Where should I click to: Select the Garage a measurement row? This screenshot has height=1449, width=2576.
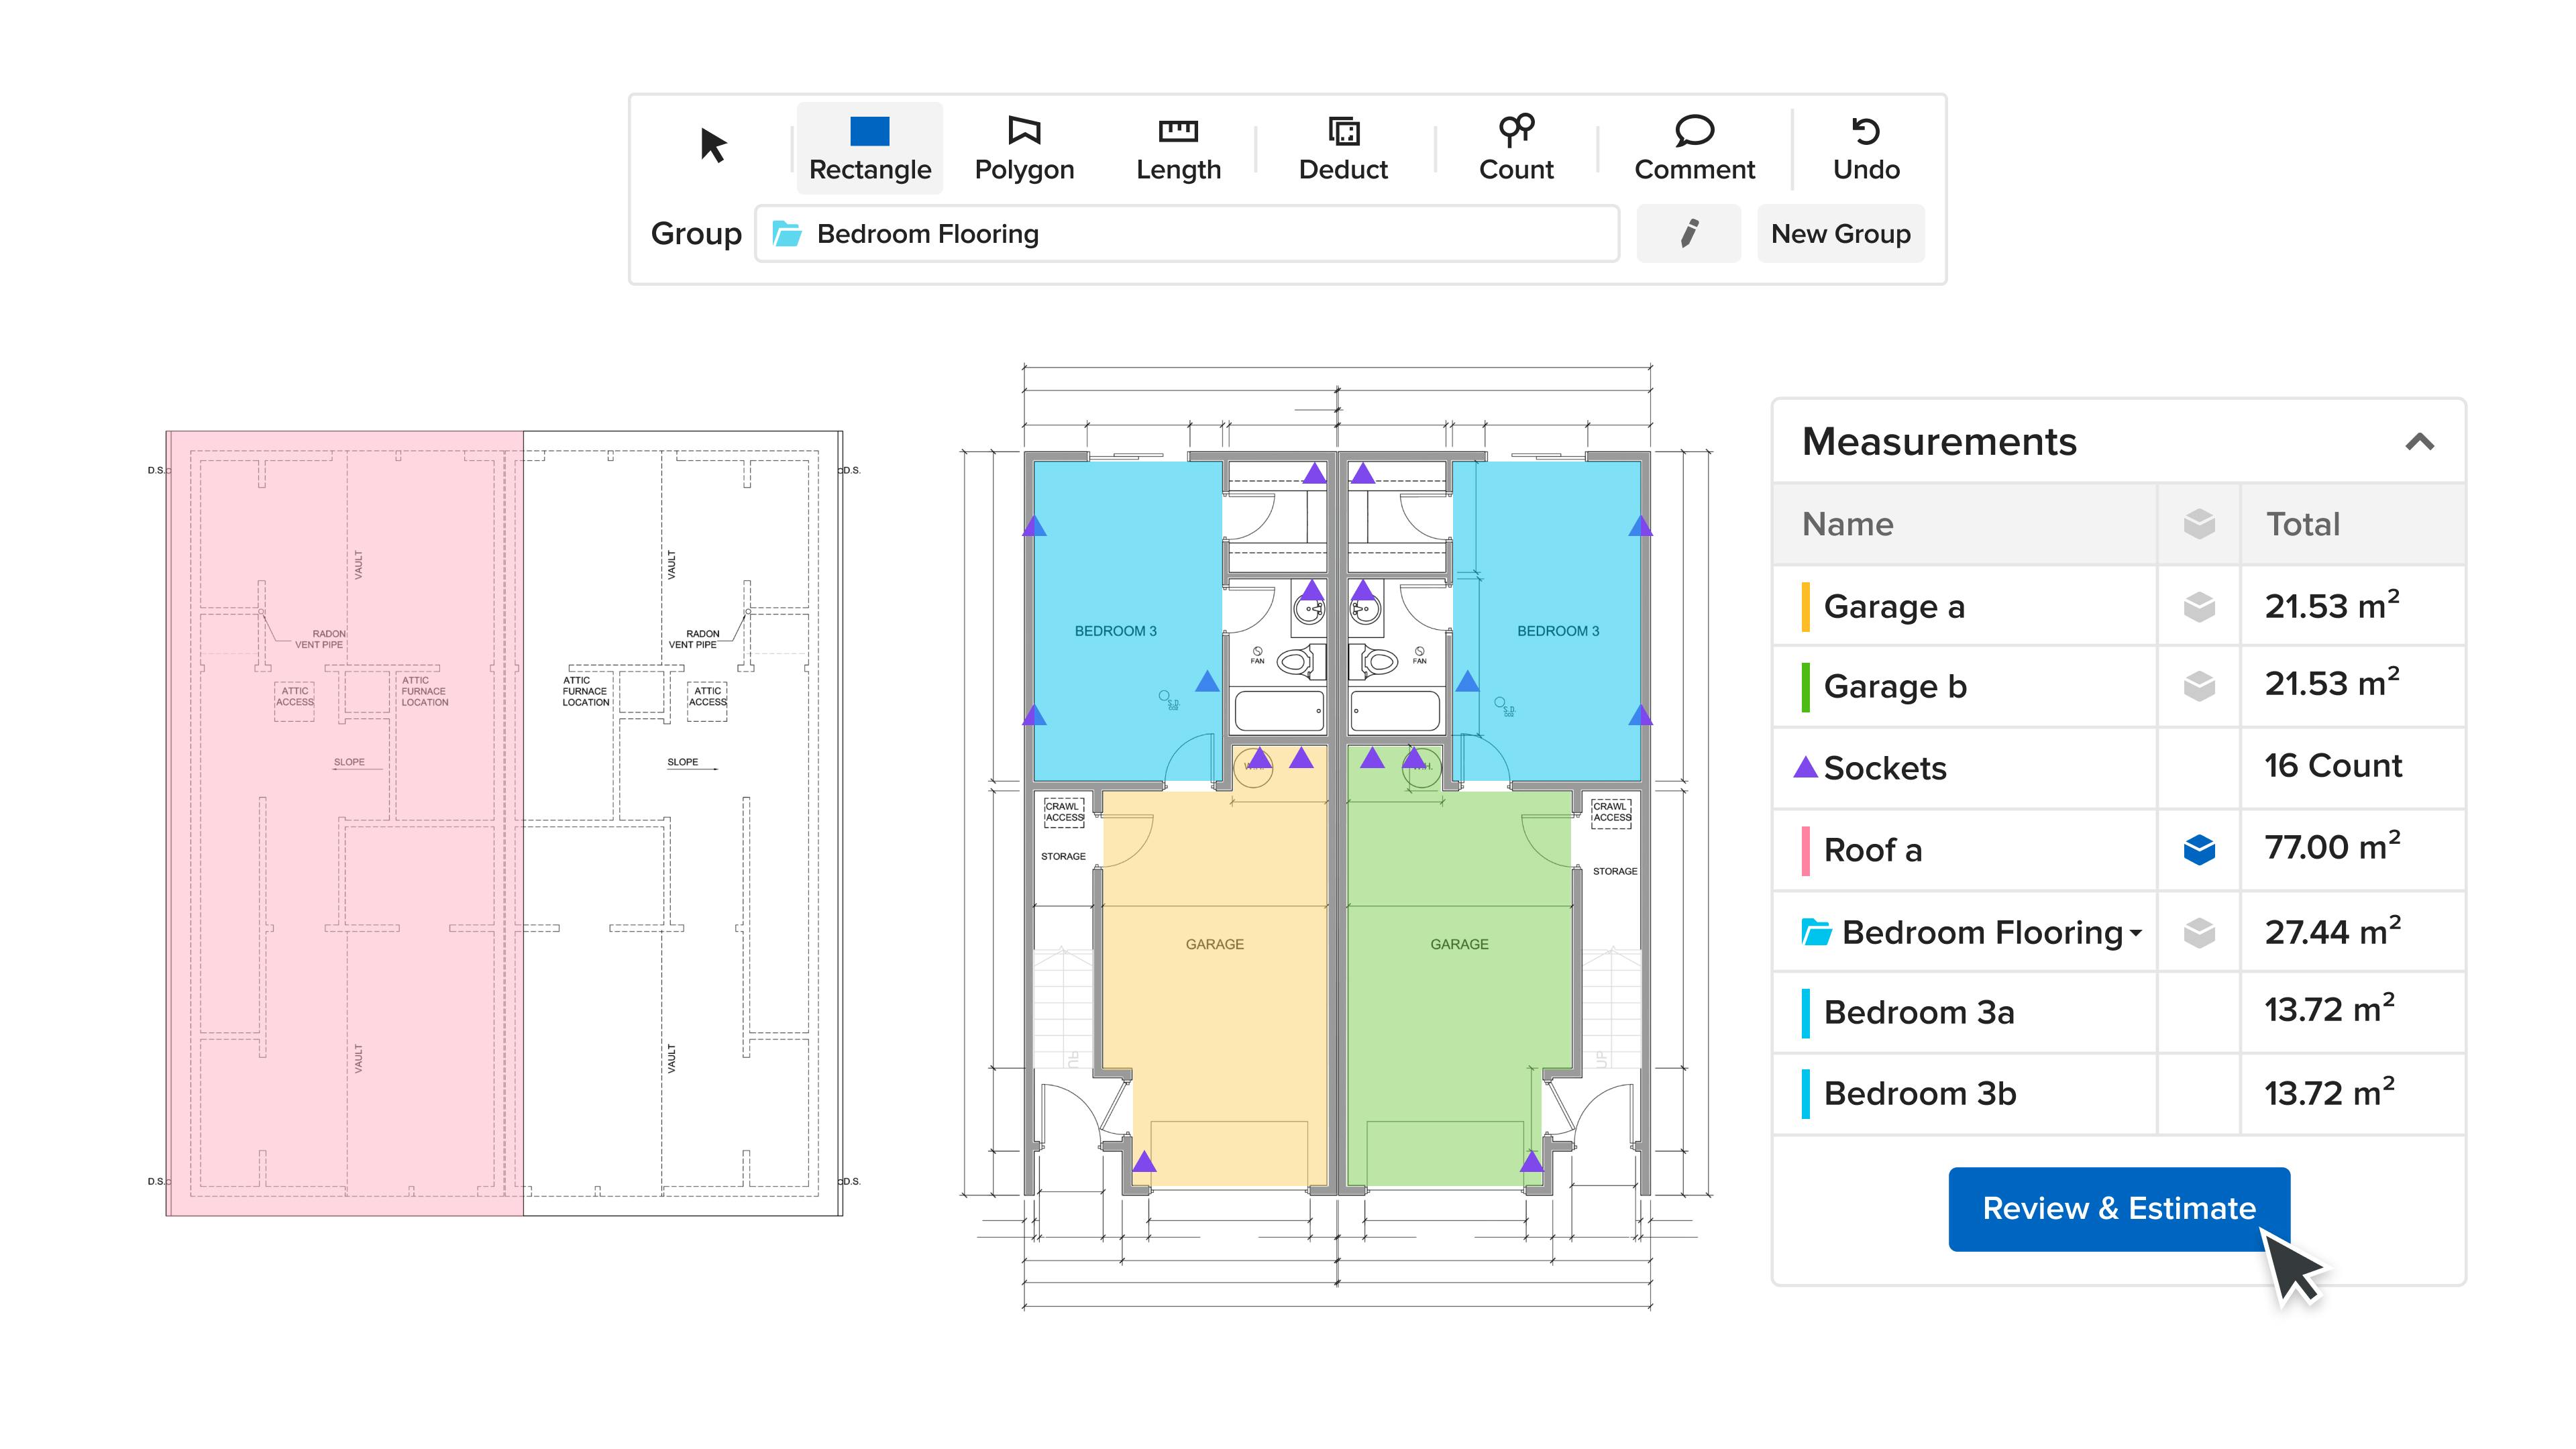click(2119, 606)
